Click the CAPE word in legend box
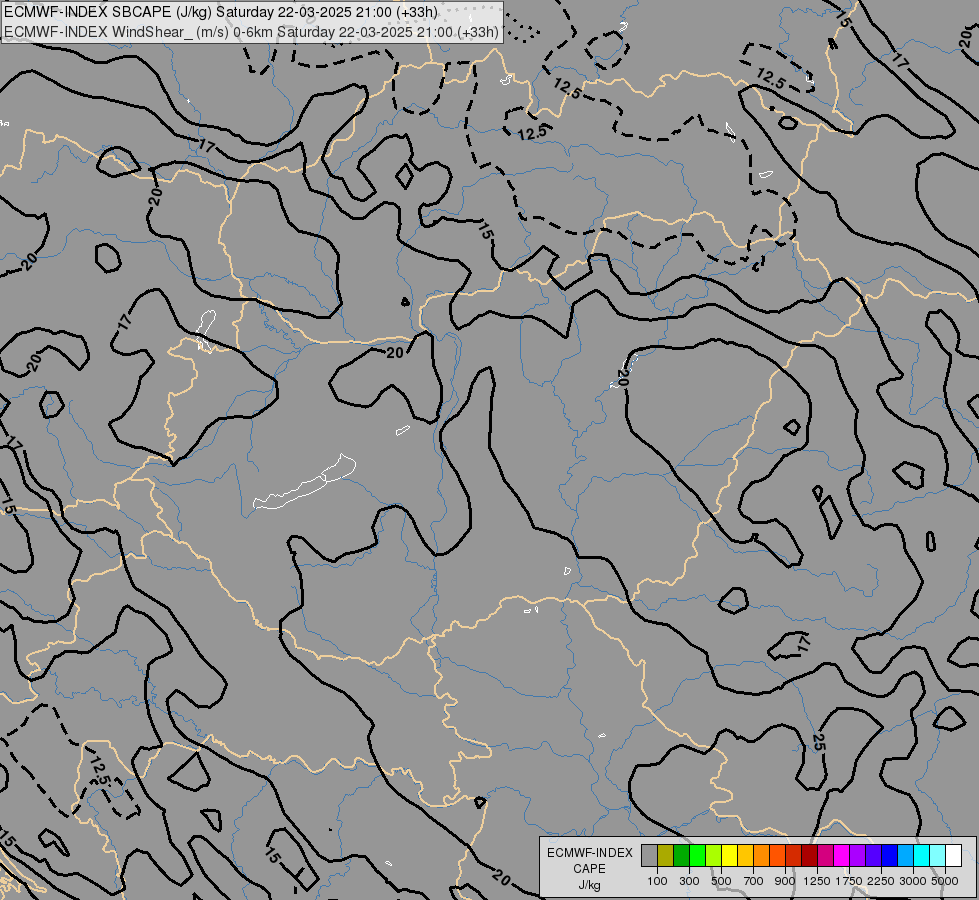Screen dimensions: 979x900 point(589,869)
